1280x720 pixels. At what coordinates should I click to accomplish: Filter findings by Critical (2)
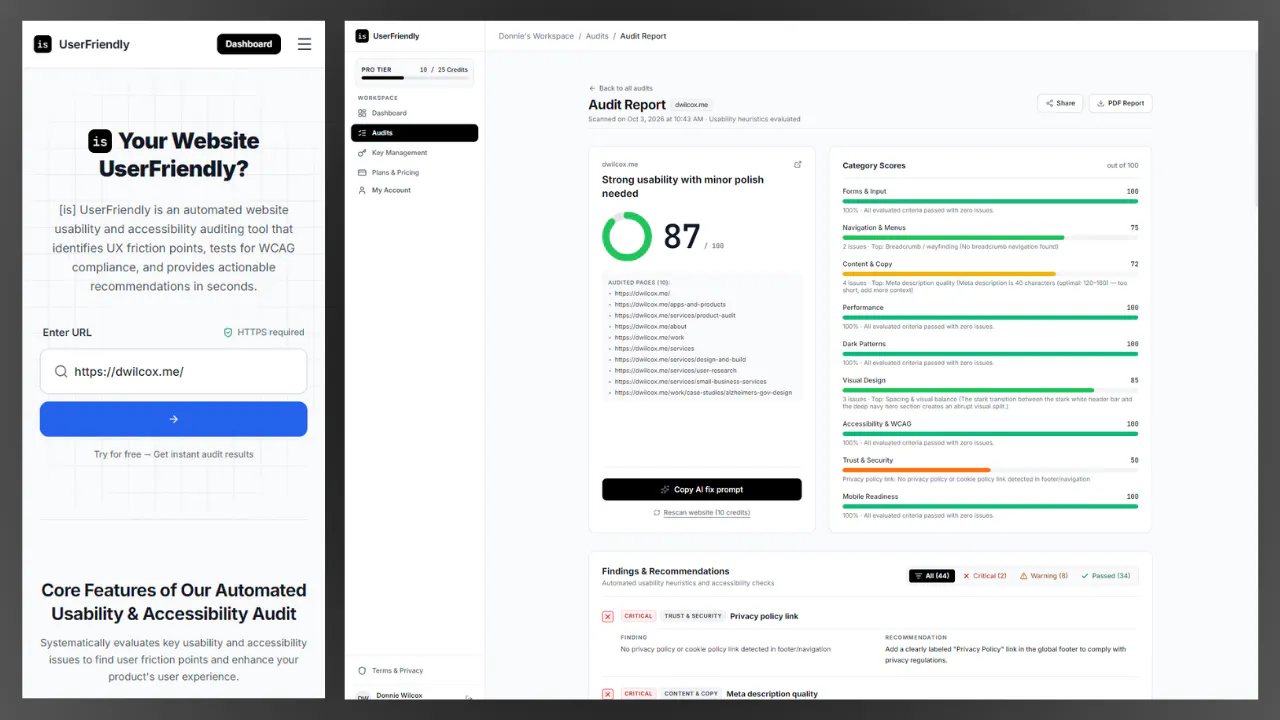pyautogui.click(x=985, y=576)
